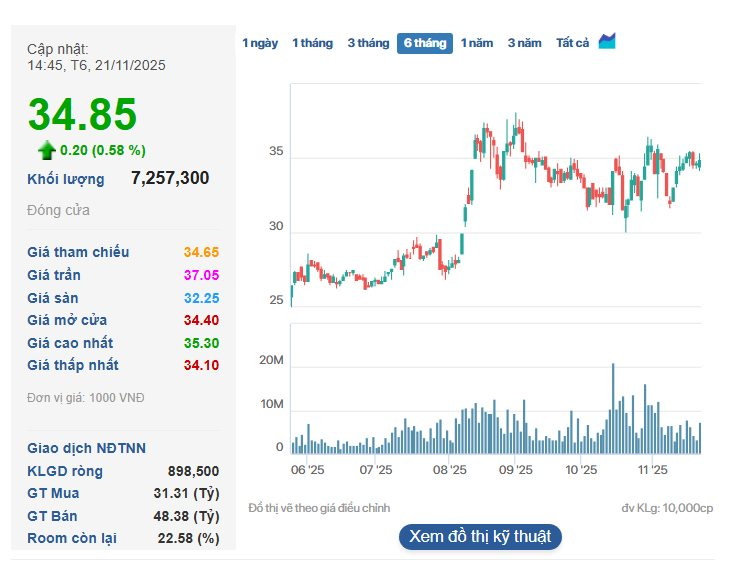The image size is (739, 563).
Task: Show the 1 năm chart range
Action: coord(477,43)
